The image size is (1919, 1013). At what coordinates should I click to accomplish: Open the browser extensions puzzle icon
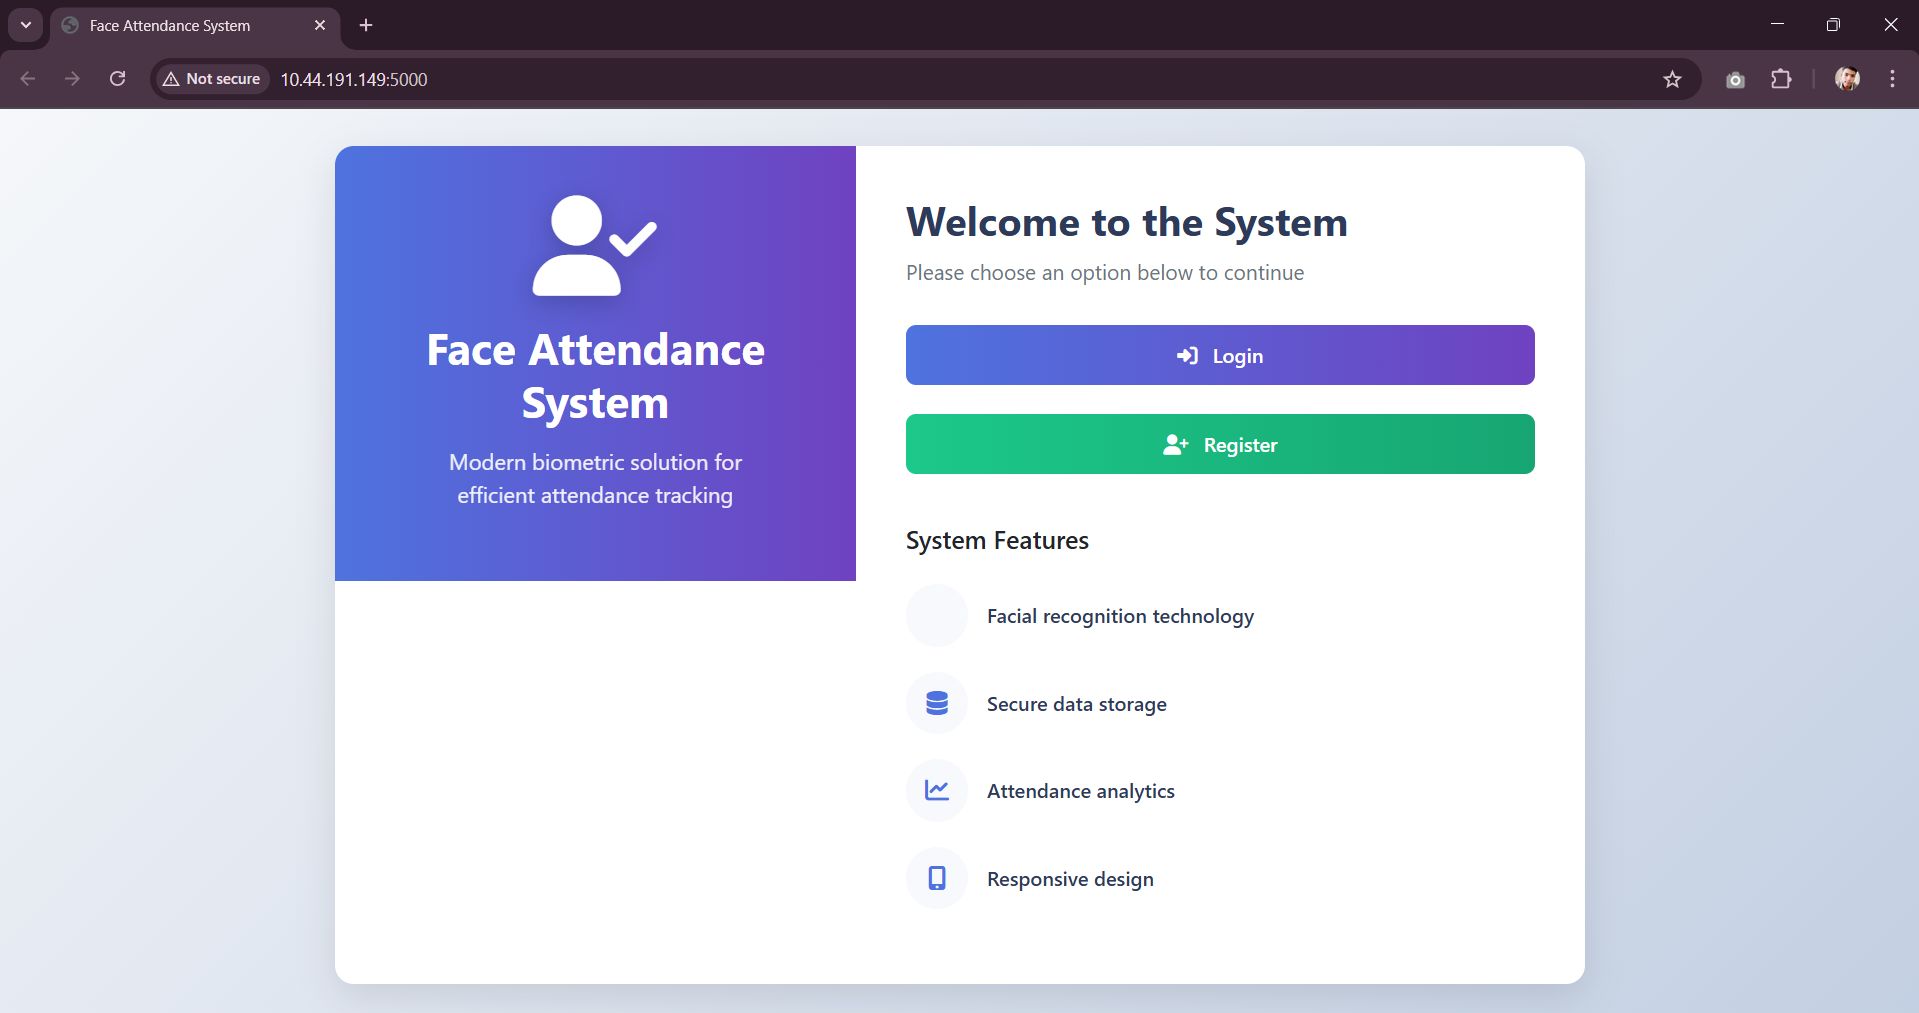(x=1781, y=79)
